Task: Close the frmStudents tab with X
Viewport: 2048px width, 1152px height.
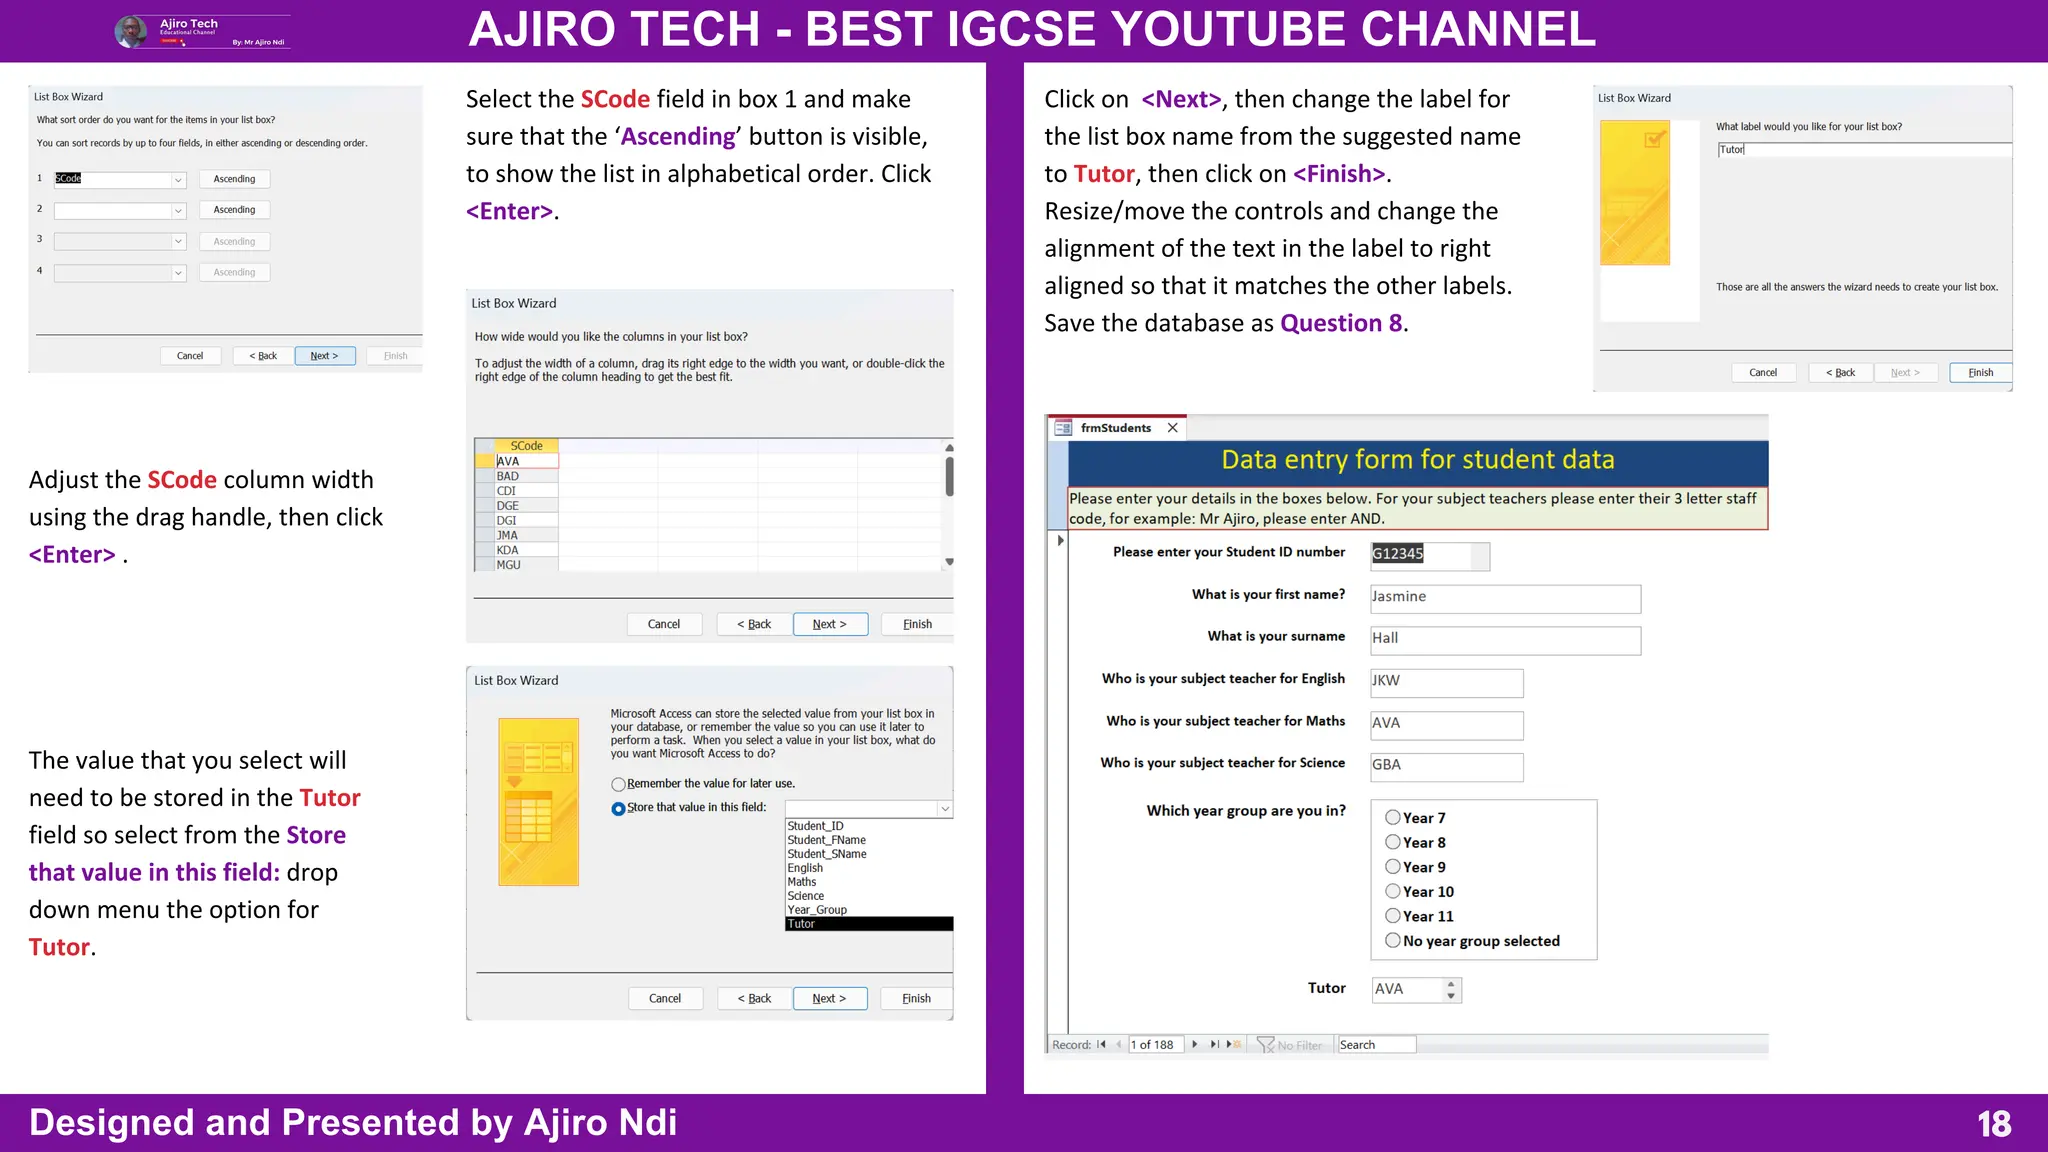Action: (1173, 428)
